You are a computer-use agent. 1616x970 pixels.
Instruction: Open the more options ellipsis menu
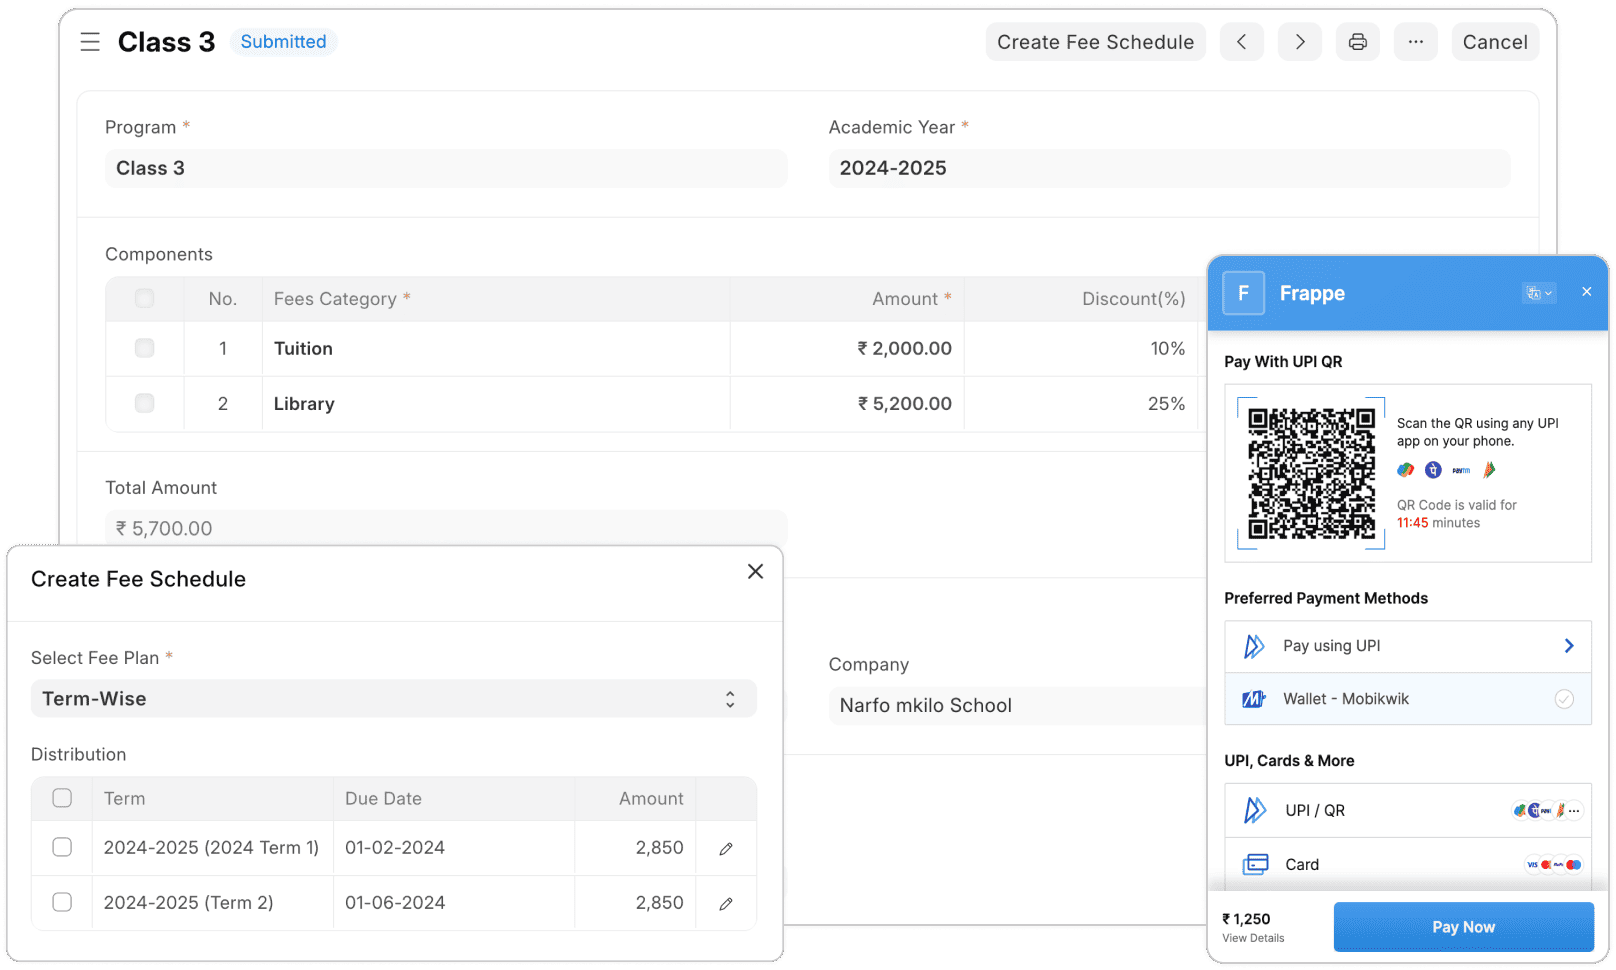pos(1415,41)
